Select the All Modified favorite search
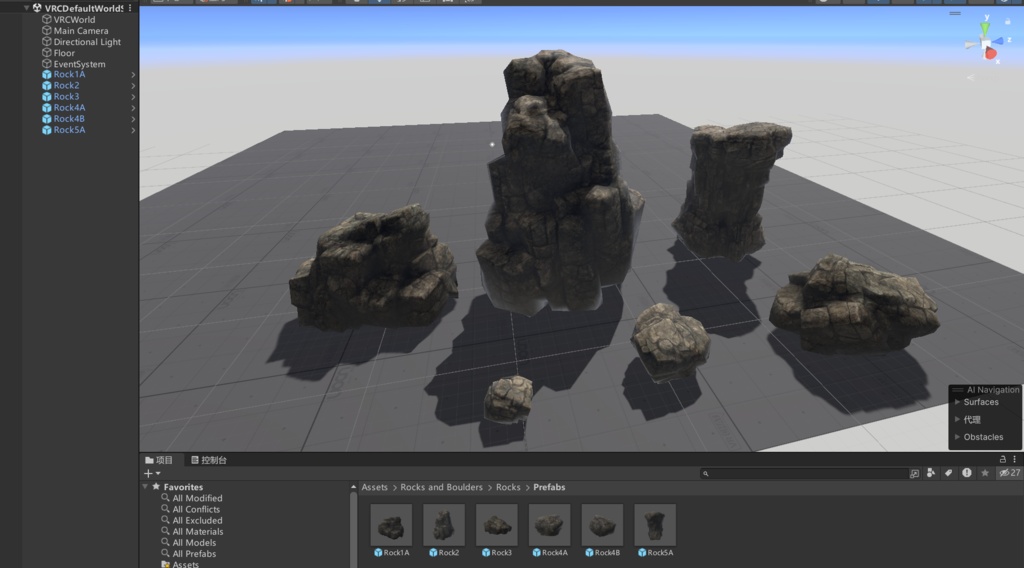 pyautogui.click(x=197, y=498)
